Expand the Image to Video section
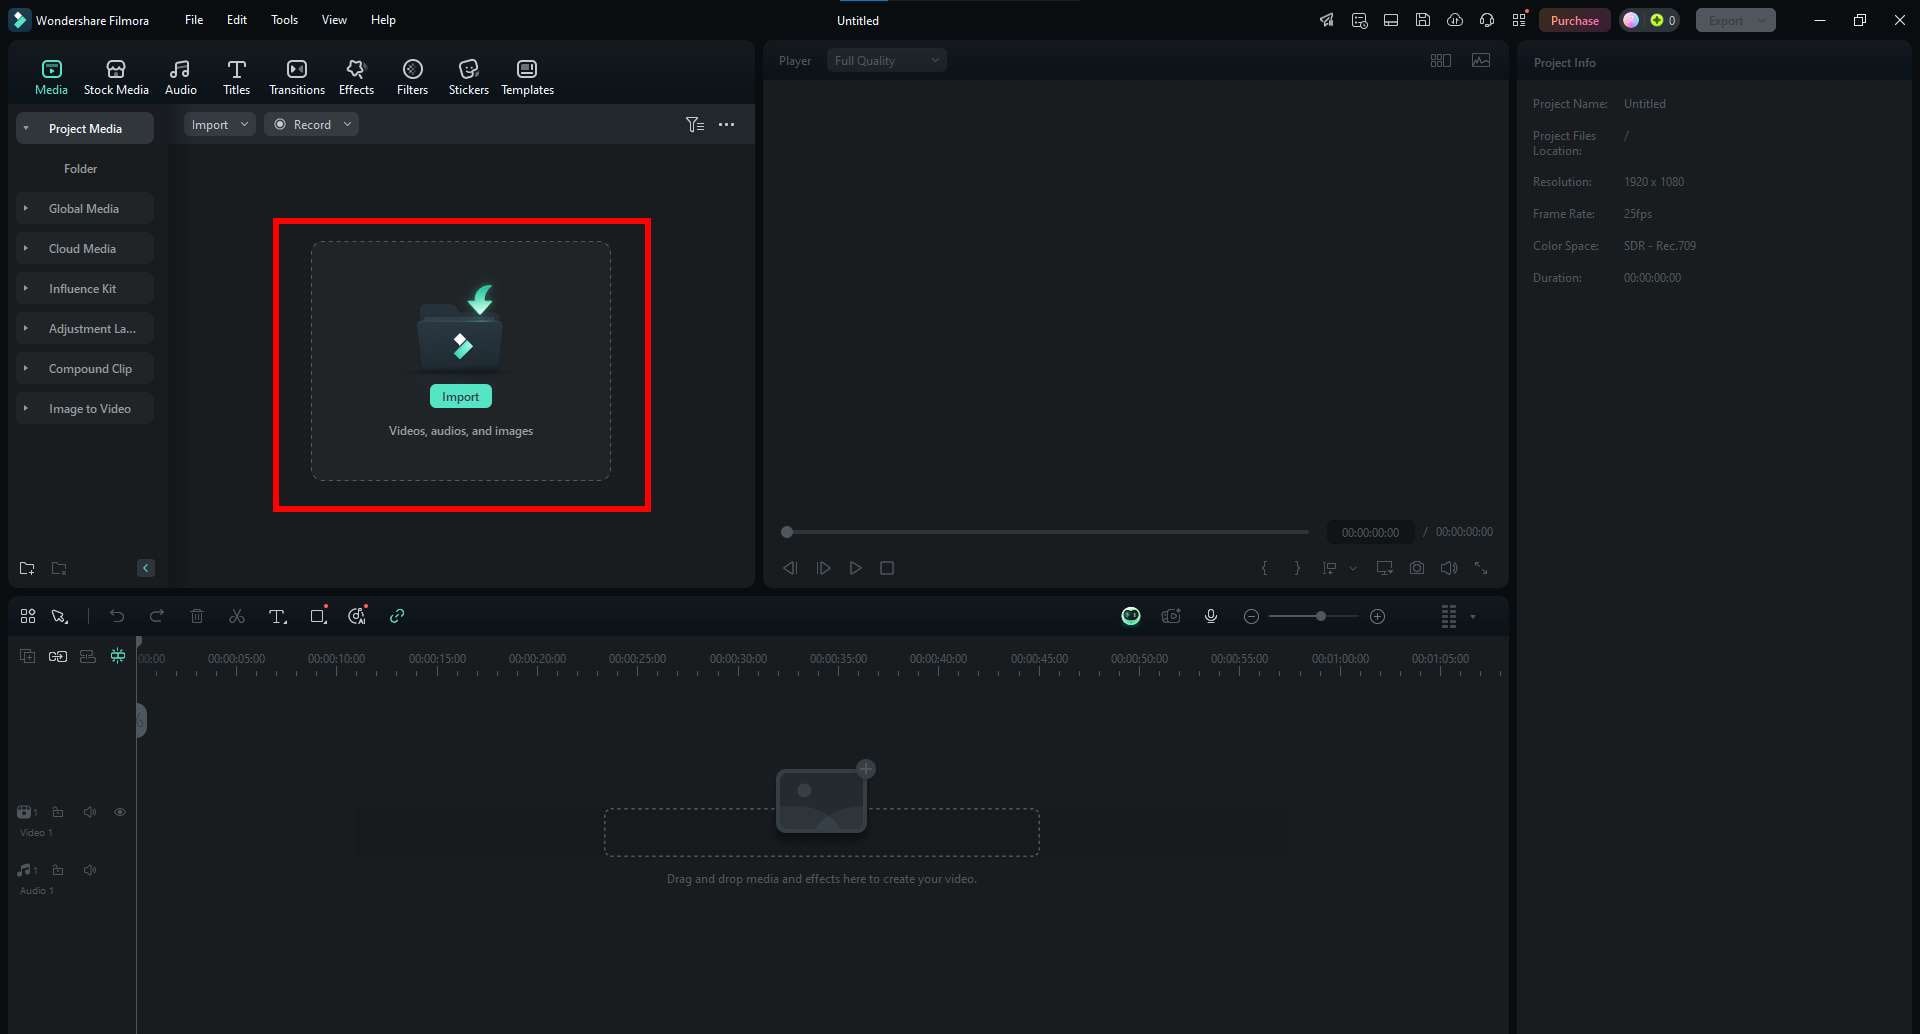This screenshot has width=1920, height=1034. click(26, 409)
